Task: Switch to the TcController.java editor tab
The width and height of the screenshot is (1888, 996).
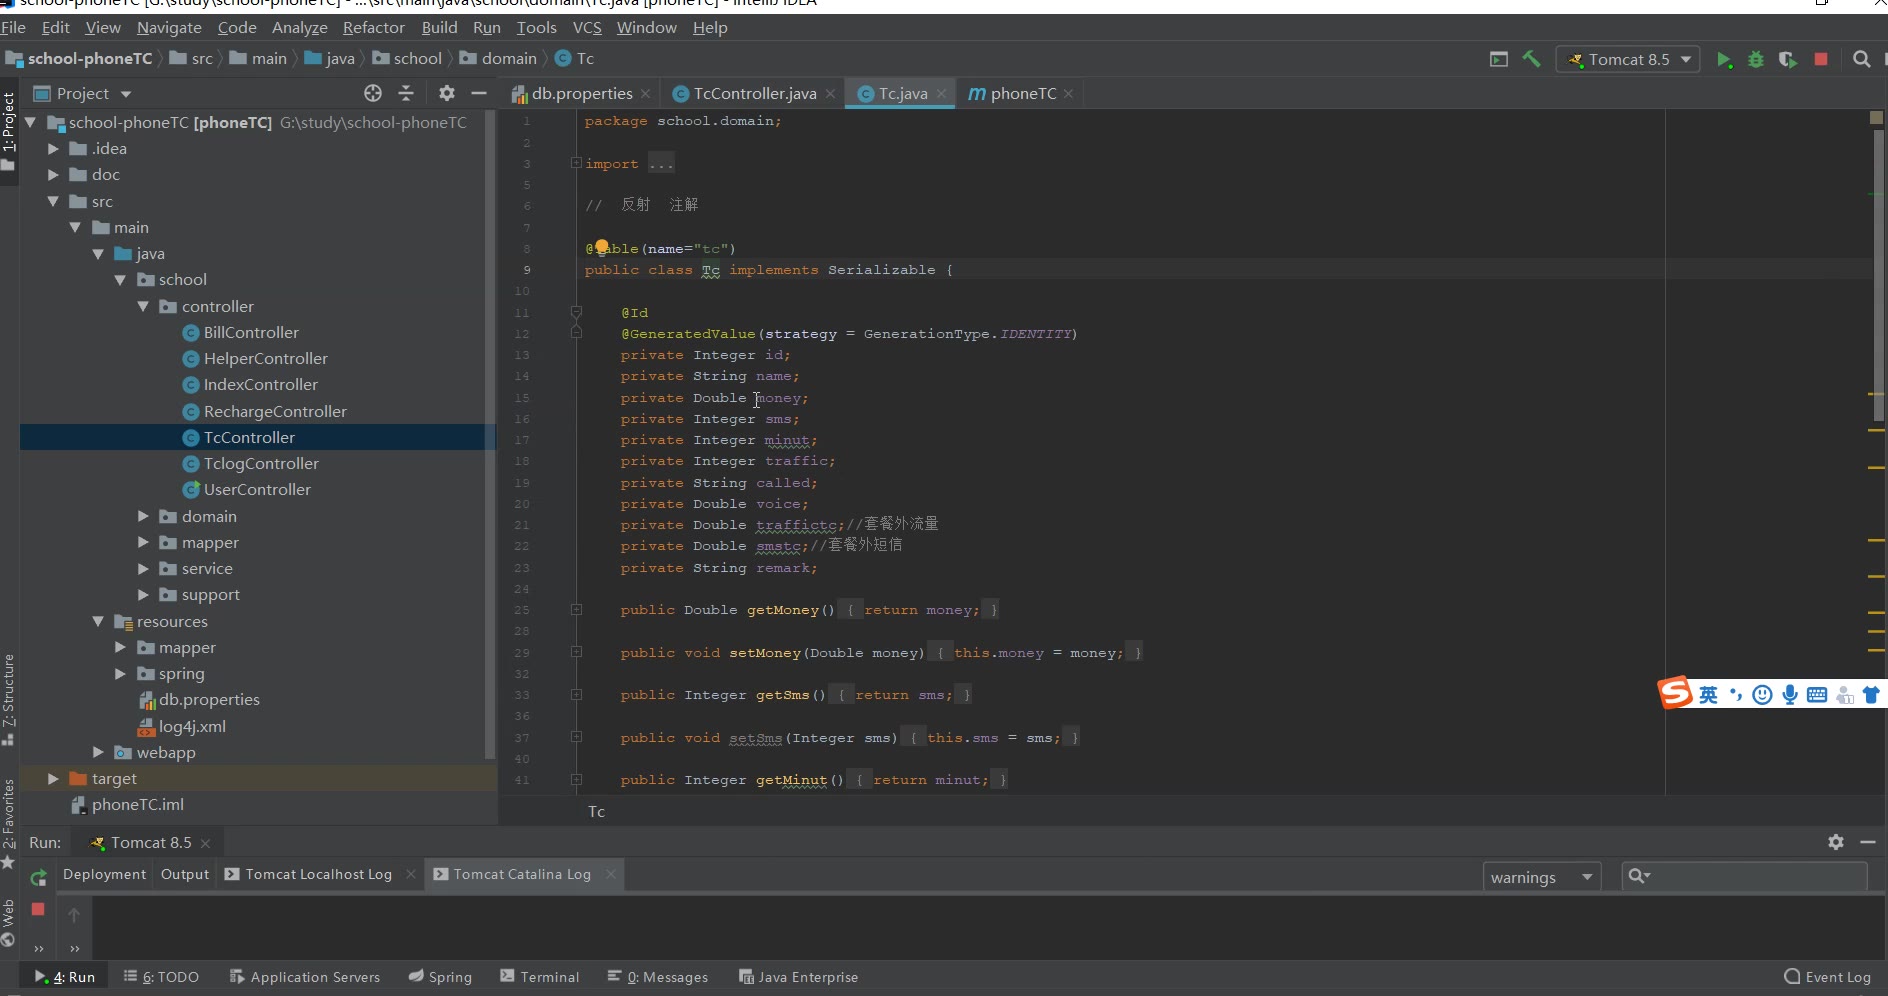Action: (x=754, y=93)
